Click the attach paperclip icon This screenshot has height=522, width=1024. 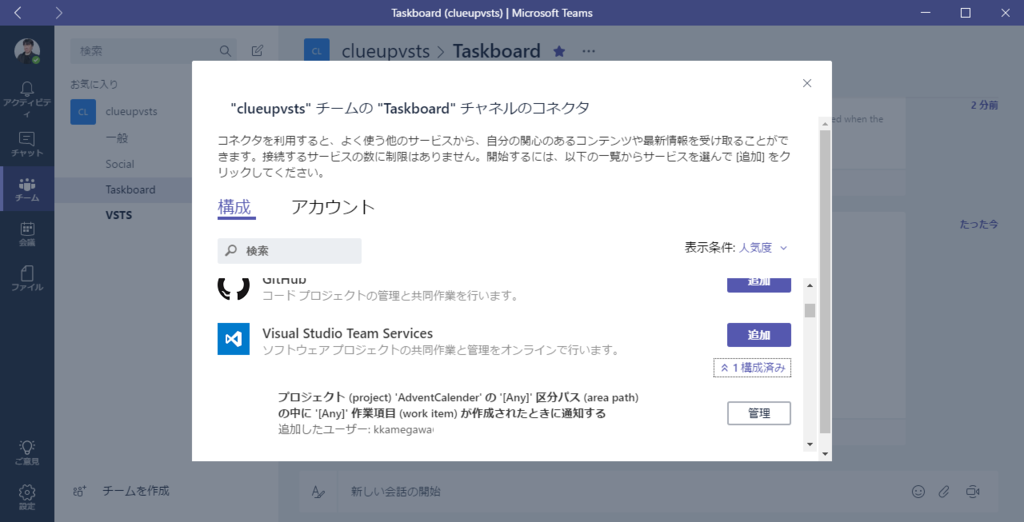pos(944,491)
